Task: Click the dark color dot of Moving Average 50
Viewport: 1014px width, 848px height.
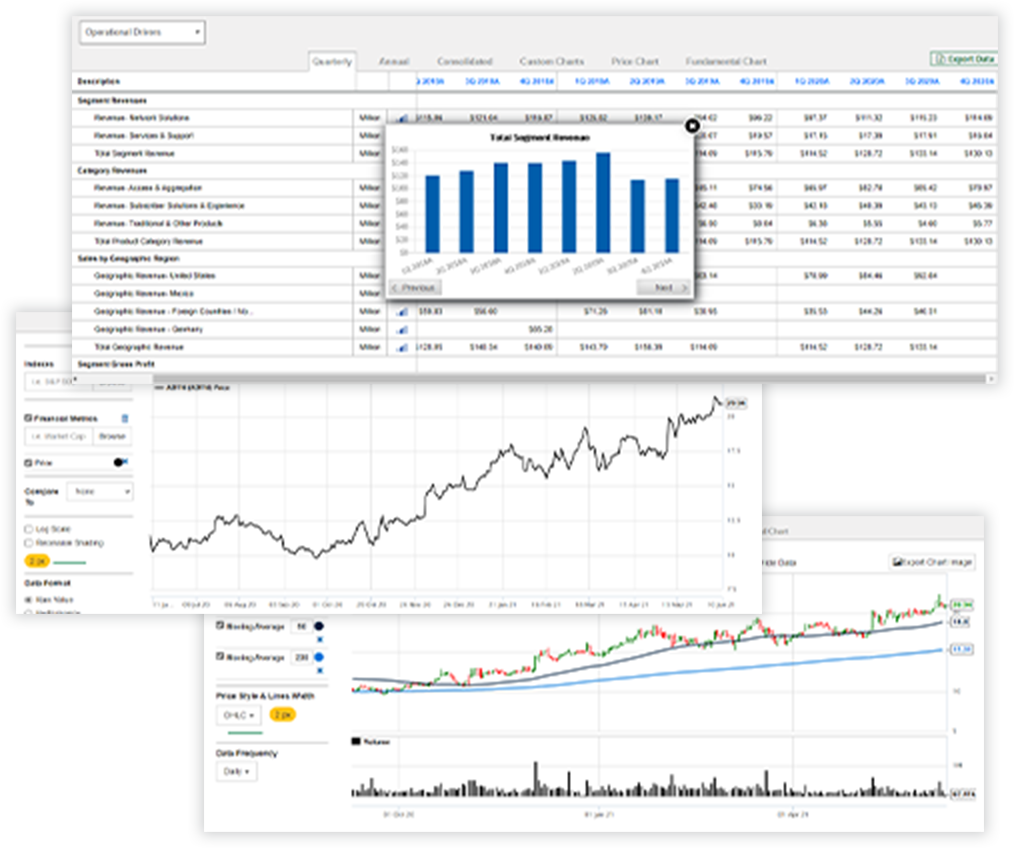Action: [319, 626]
